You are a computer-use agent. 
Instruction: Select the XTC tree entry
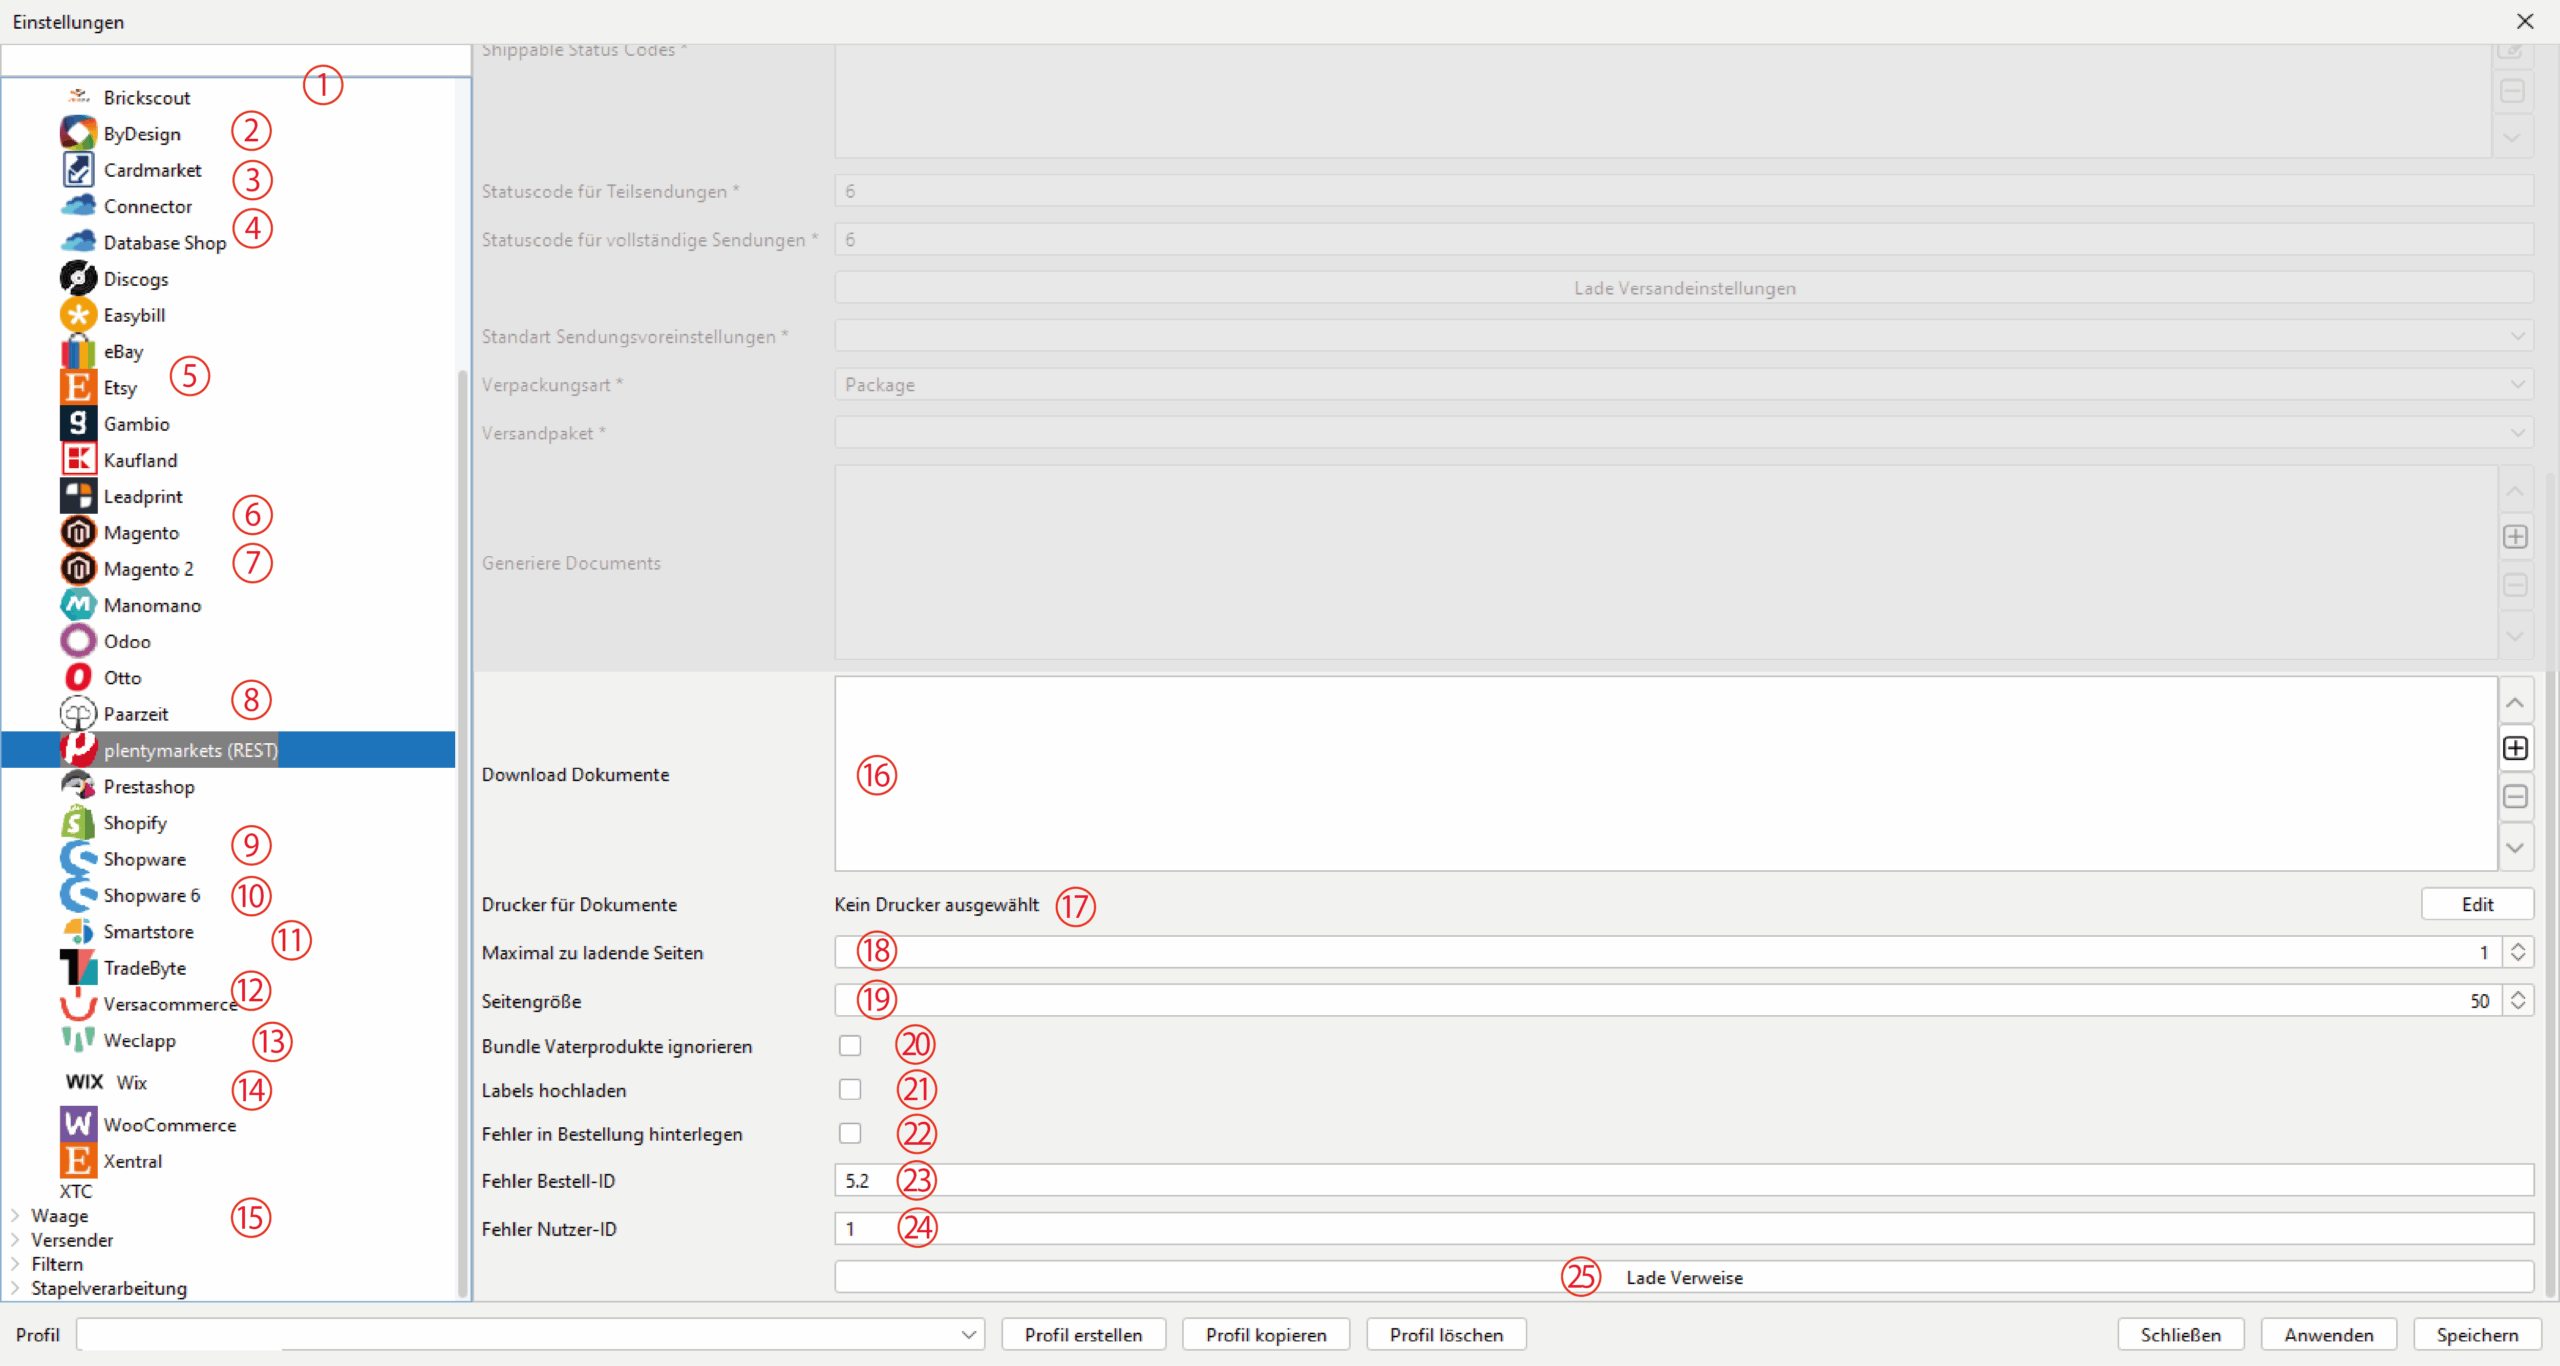pyautogui.click(x=75, y=1191)
